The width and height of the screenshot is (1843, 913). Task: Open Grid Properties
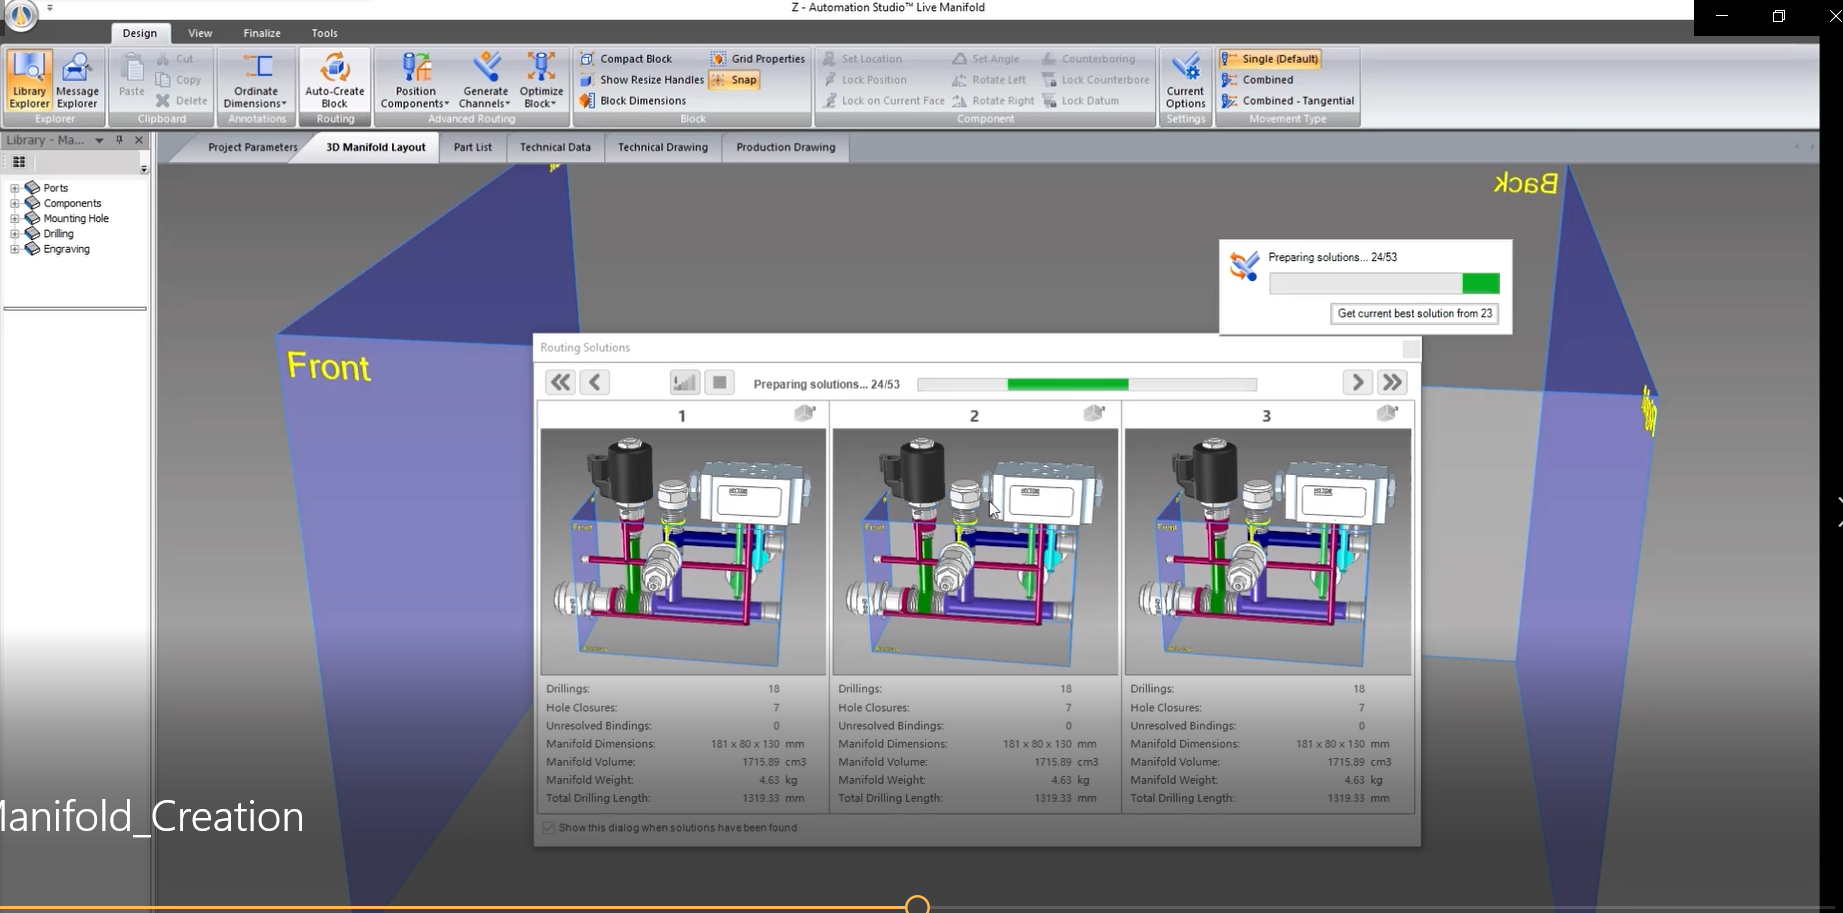tap(758, 59)
